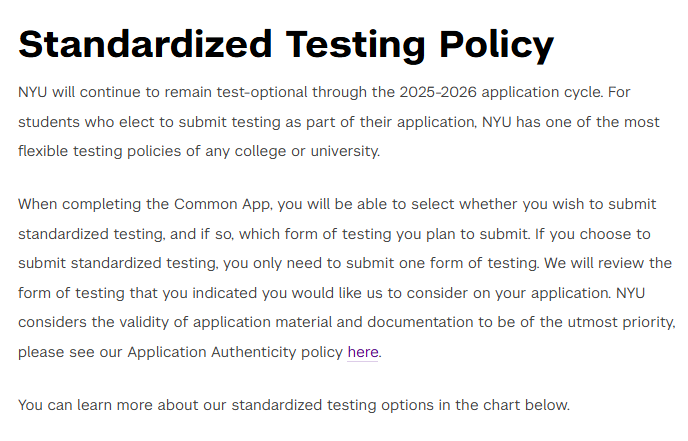The width and height of the screenshot is (688, 441).
Task: Click the words 'Application Authenticity policy'
Action: 235,352
